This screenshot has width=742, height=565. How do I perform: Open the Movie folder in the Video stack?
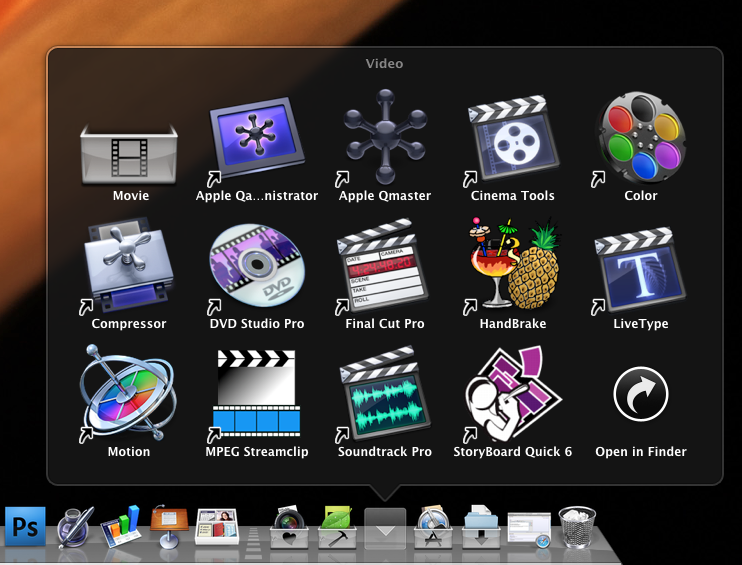coord(129,153)
